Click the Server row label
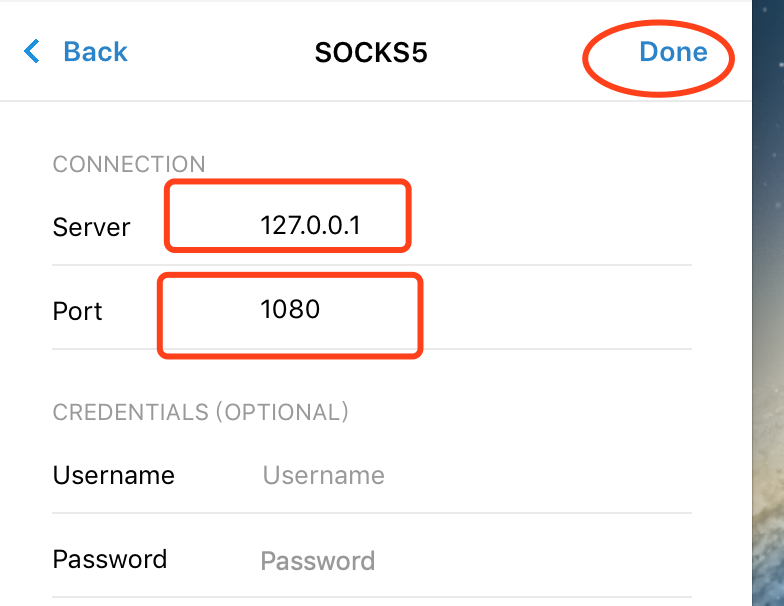The height and width of the screenshot is (606, 784). pos(91,228)
